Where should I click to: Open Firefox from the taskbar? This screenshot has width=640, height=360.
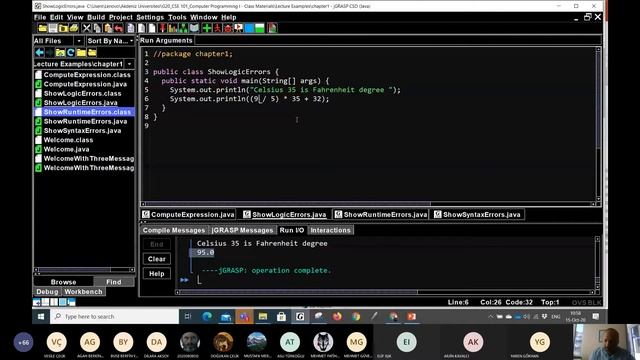(337, 316)
